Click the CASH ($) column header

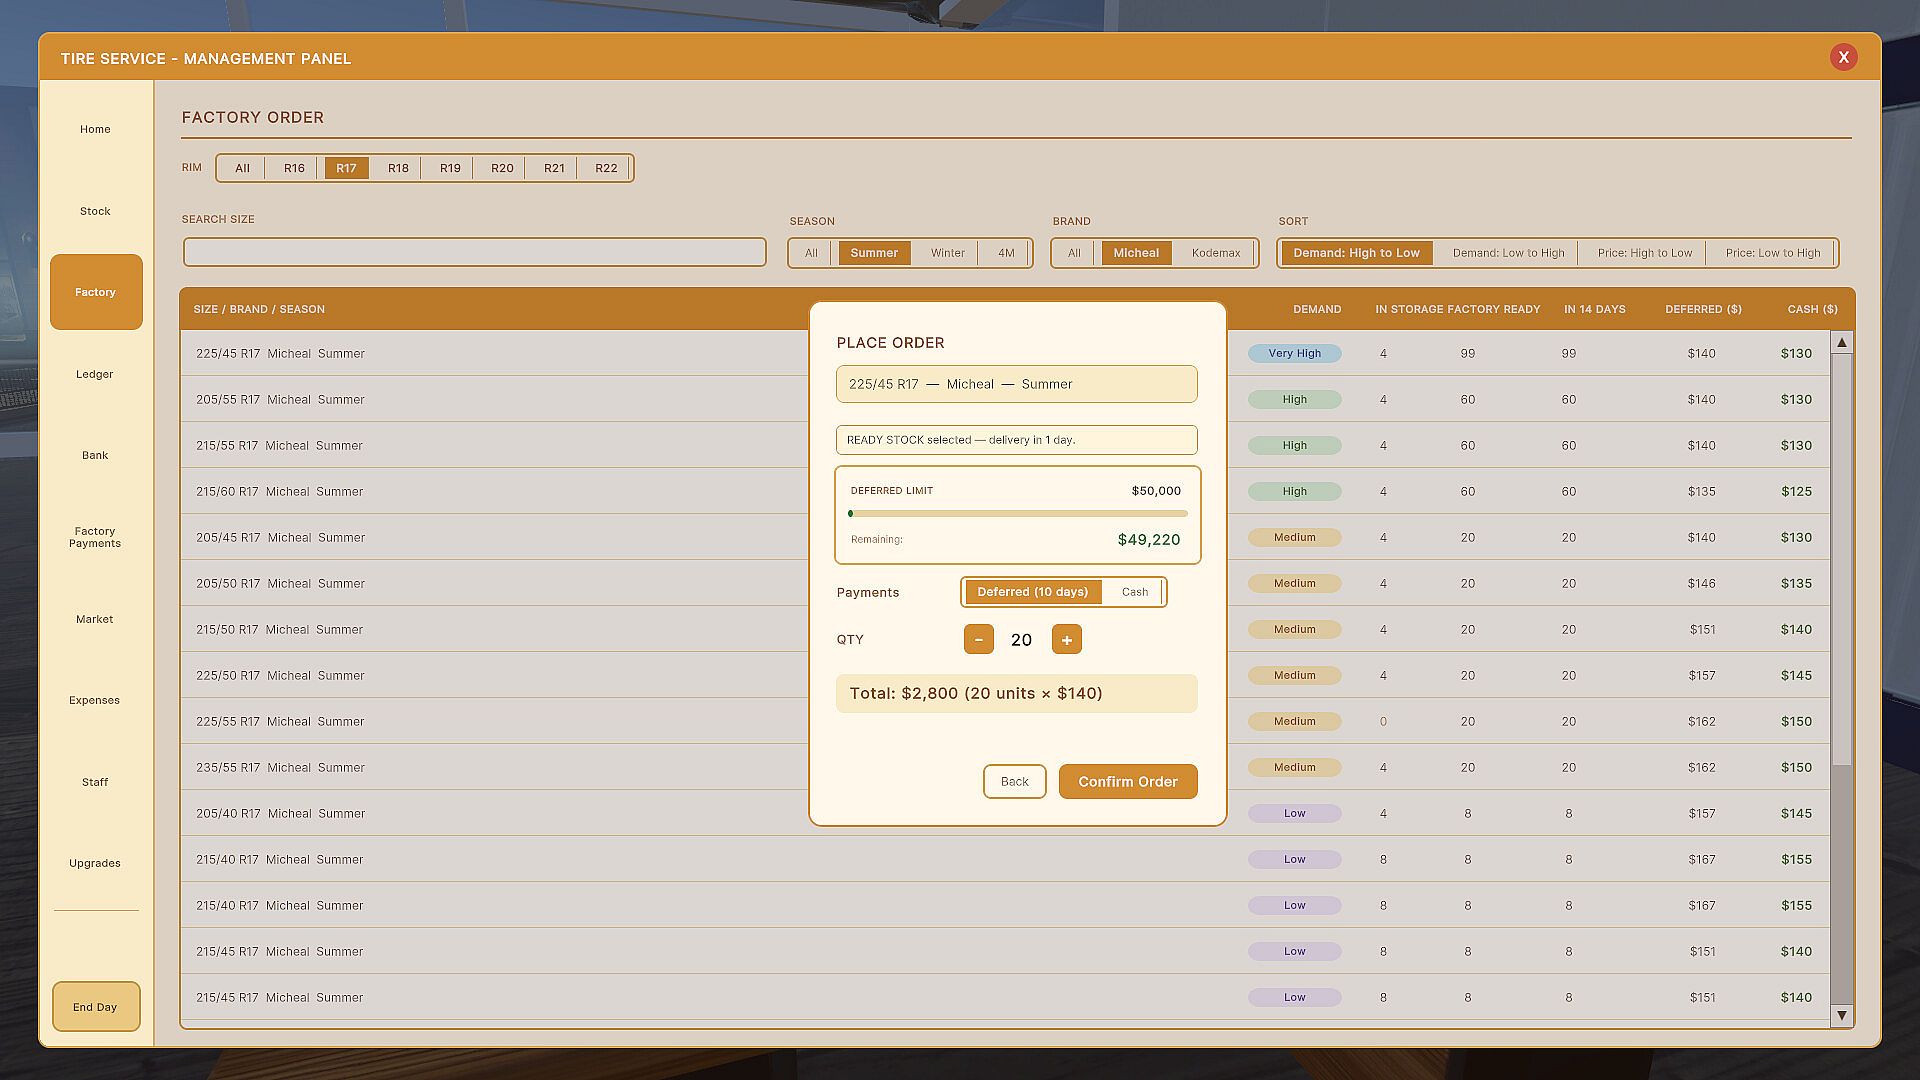click(1812, 309)
